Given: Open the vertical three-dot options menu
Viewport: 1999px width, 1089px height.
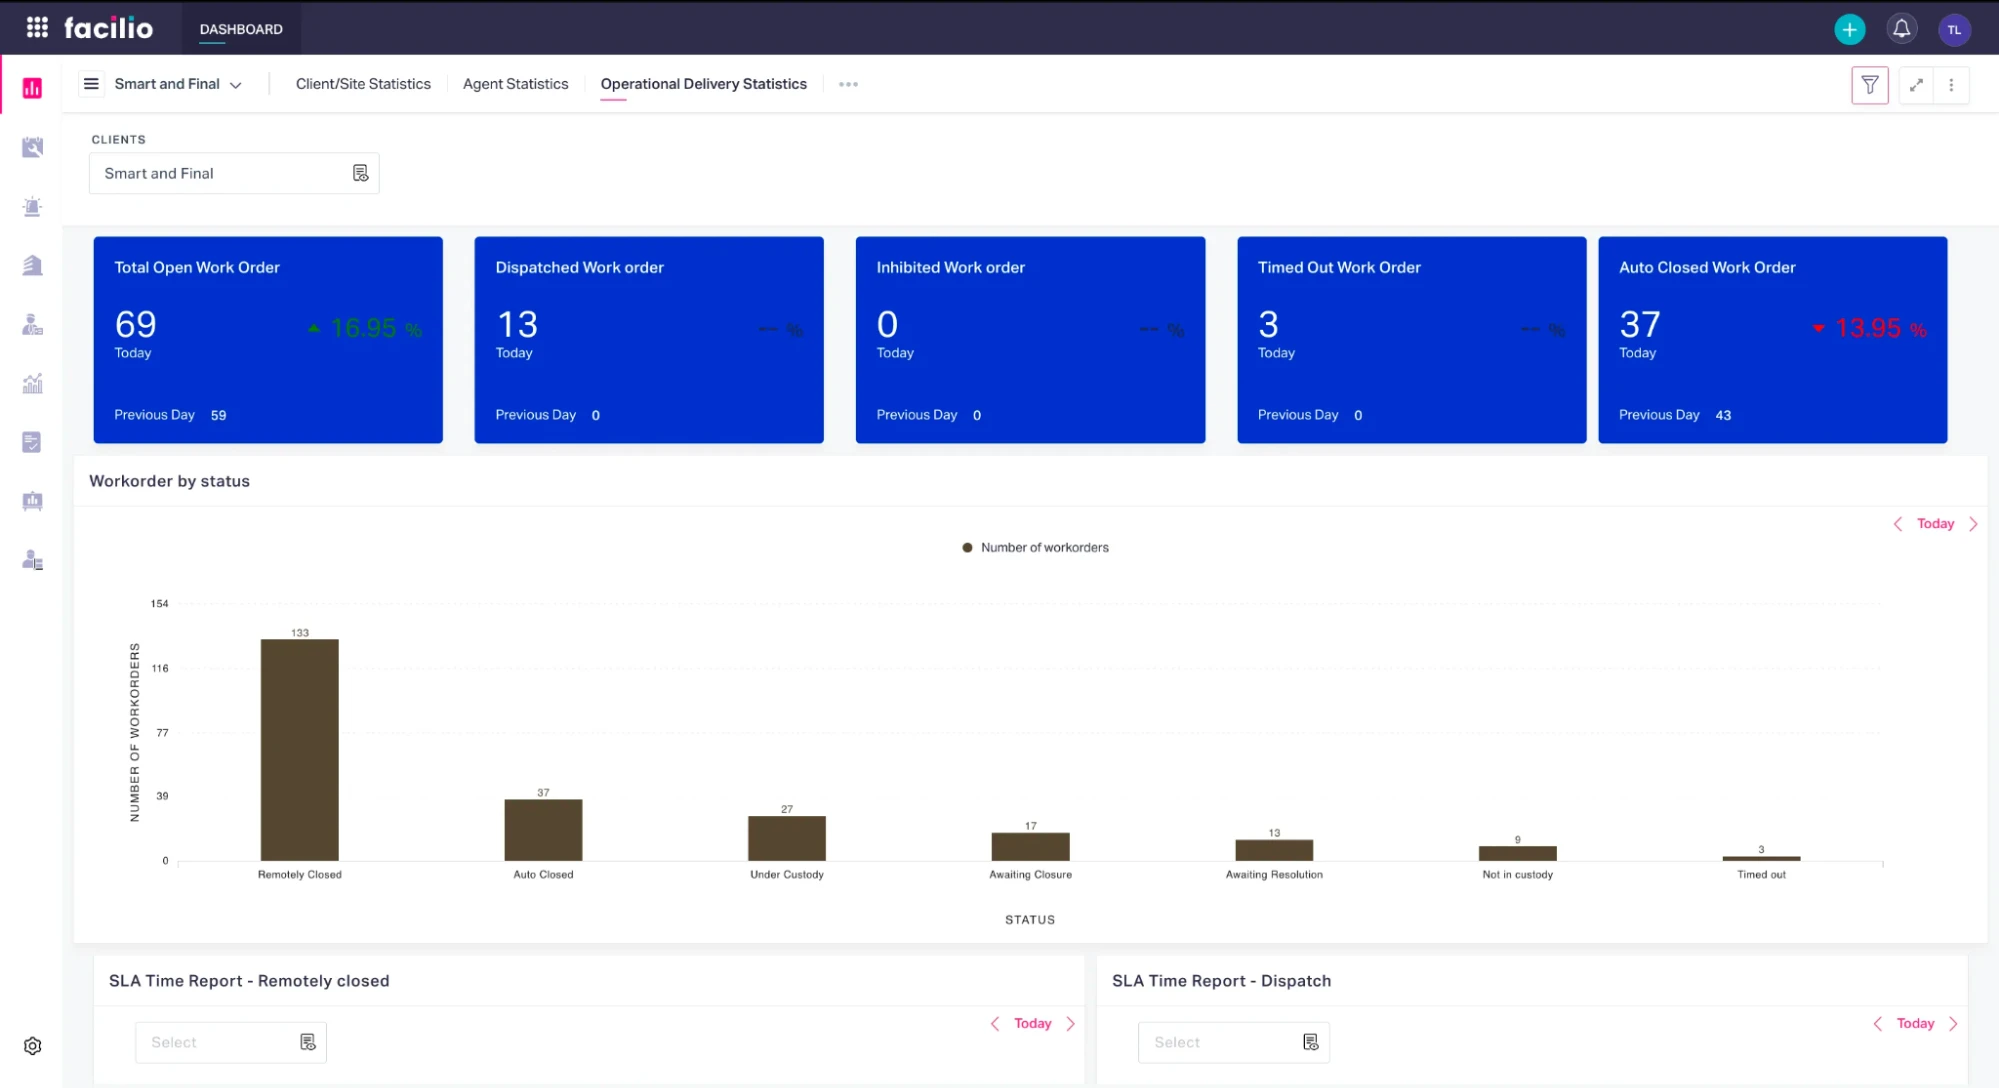Looking at the screenshot, I should (1951, 85).
